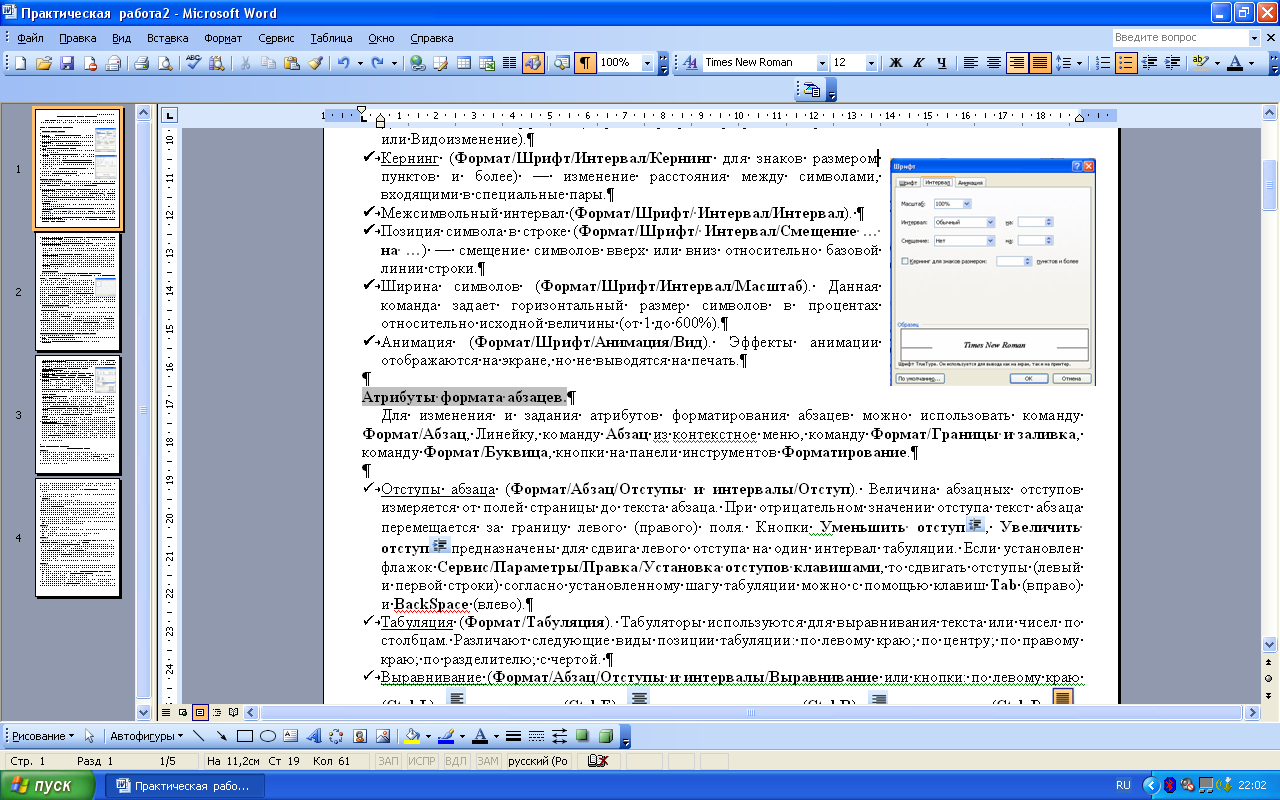
Task: Increase indent from the formatting toolbar
Action: pyautogui.click(x=1171, y=62)
